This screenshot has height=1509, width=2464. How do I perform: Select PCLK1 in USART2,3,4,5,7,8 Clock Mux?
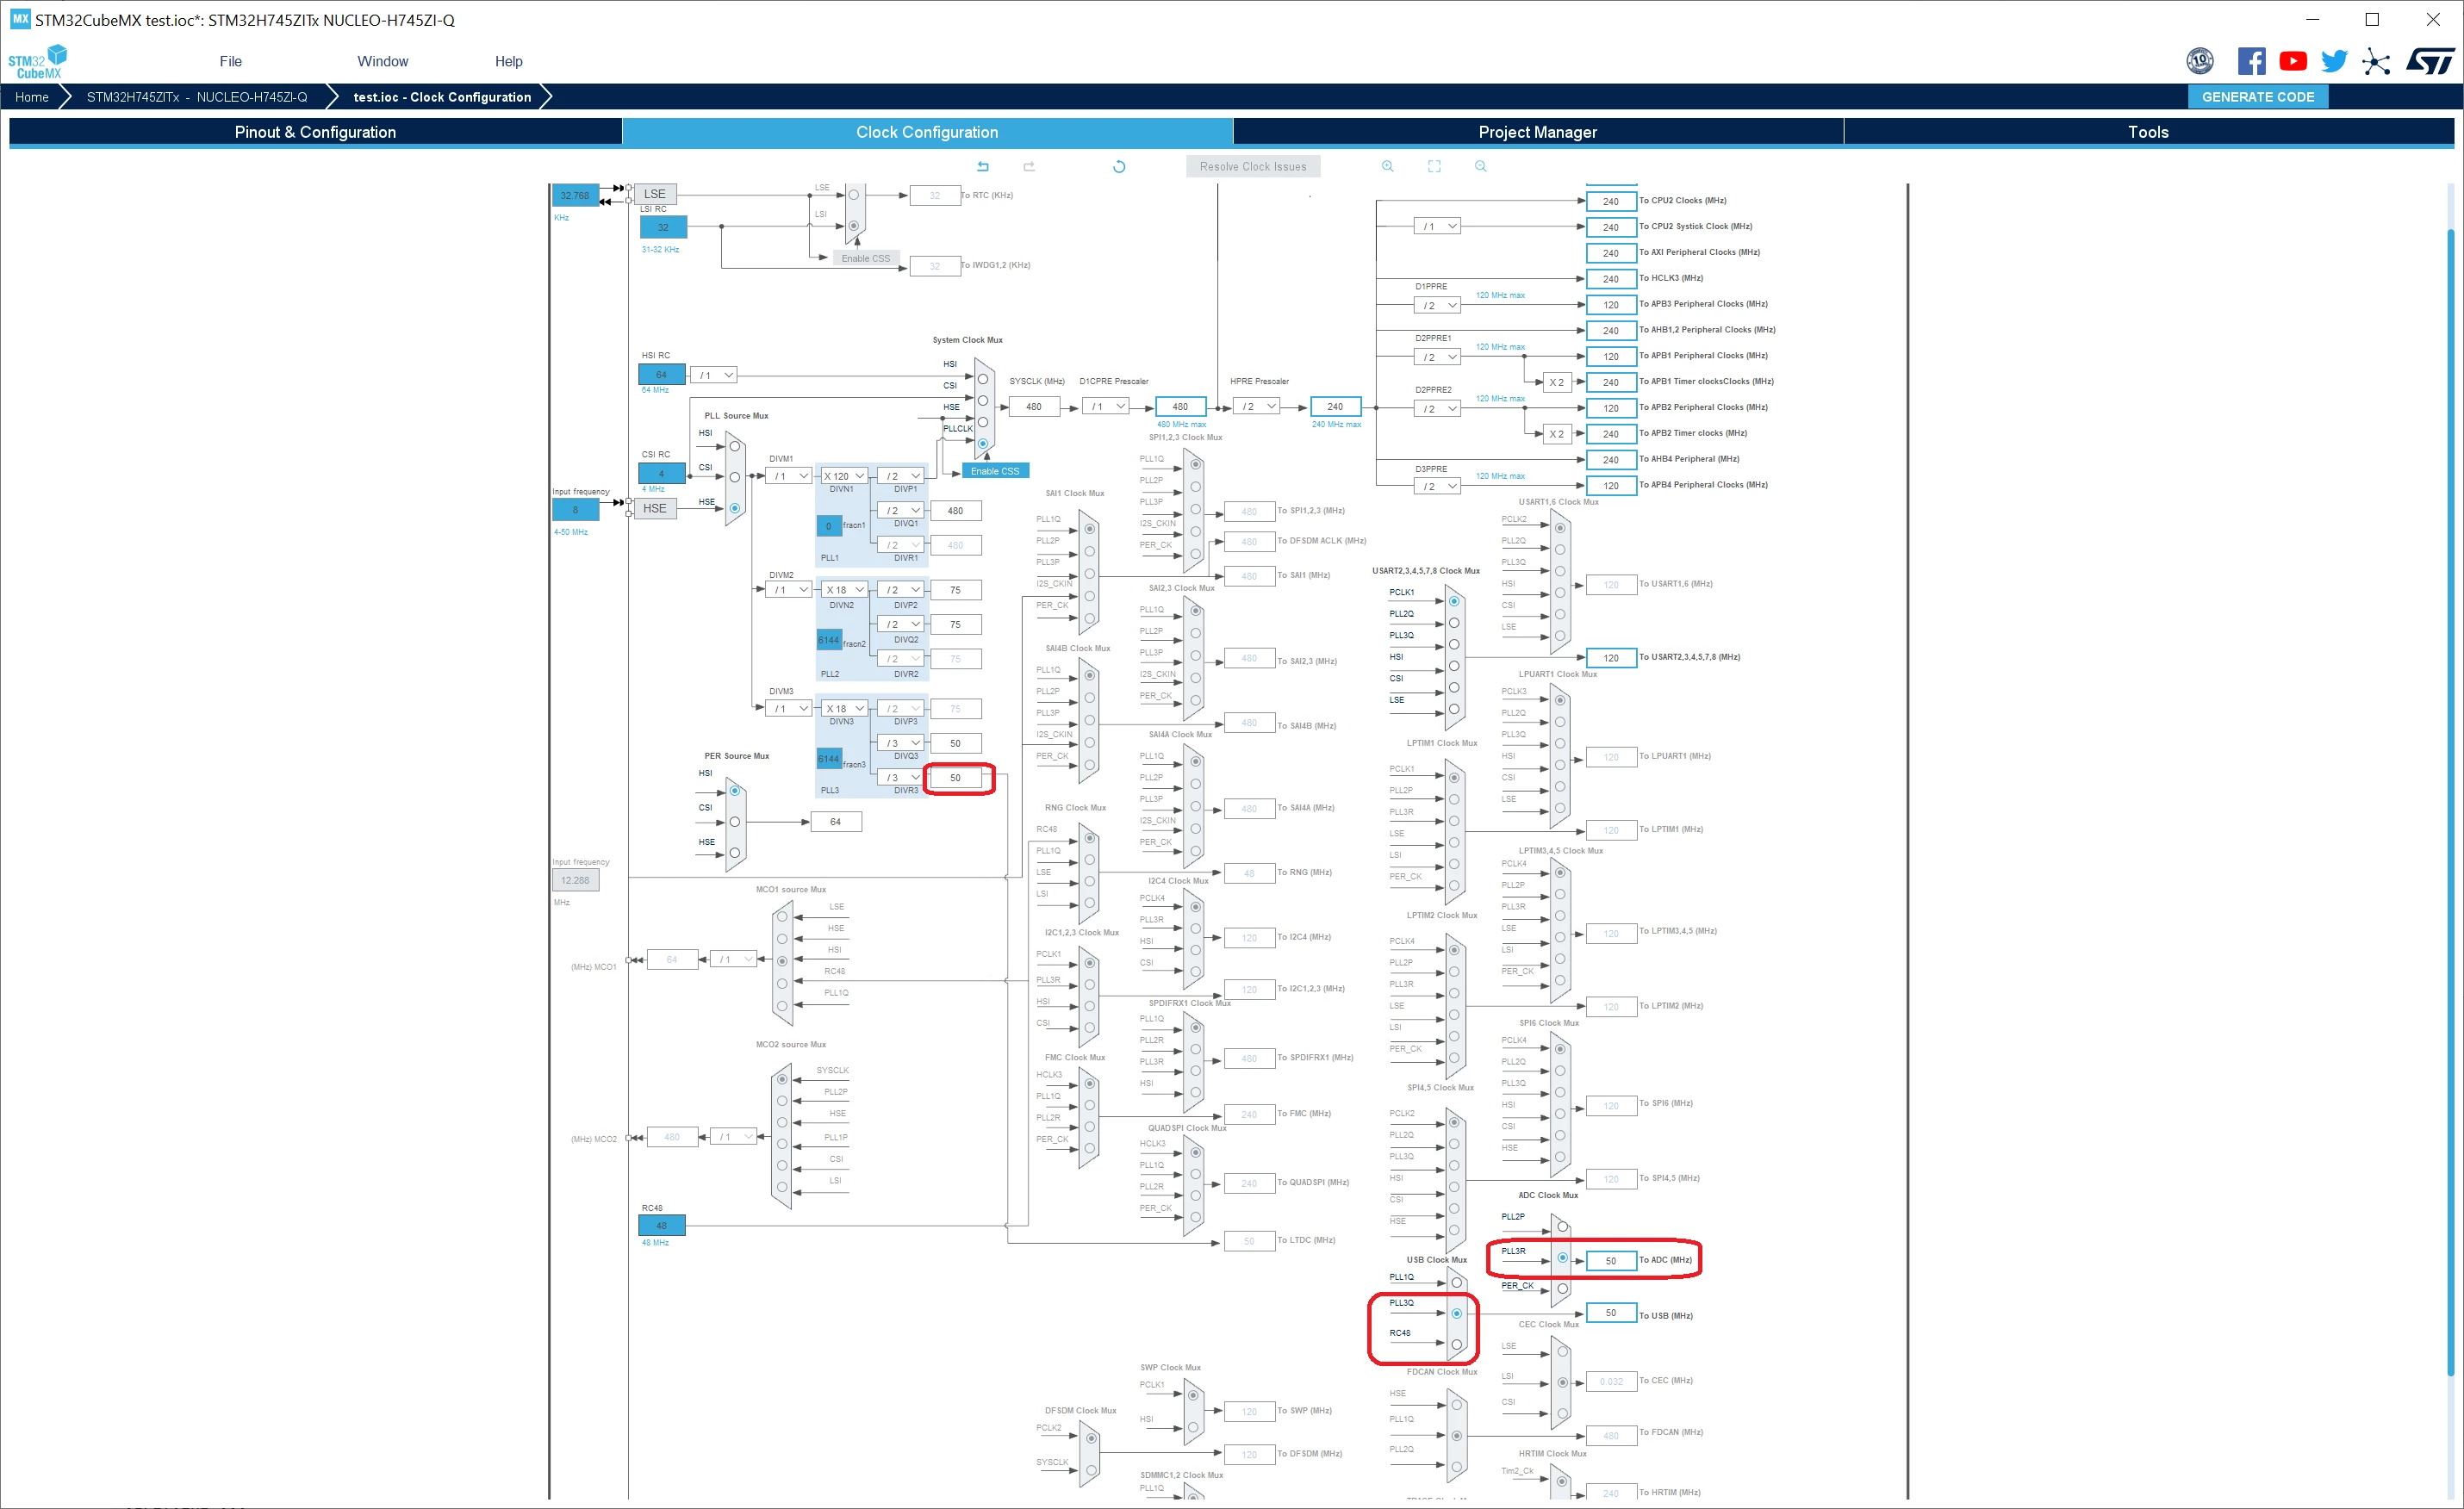pyautogui.click(x=1454, y=601)
